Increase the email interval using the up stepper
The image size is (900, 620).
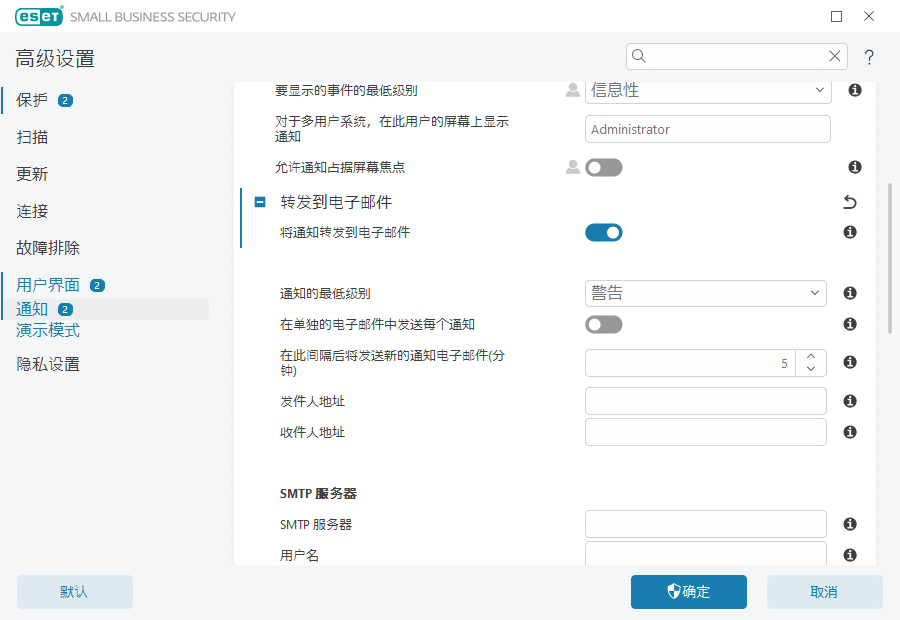pyautogui.click(x=812, y=356)
